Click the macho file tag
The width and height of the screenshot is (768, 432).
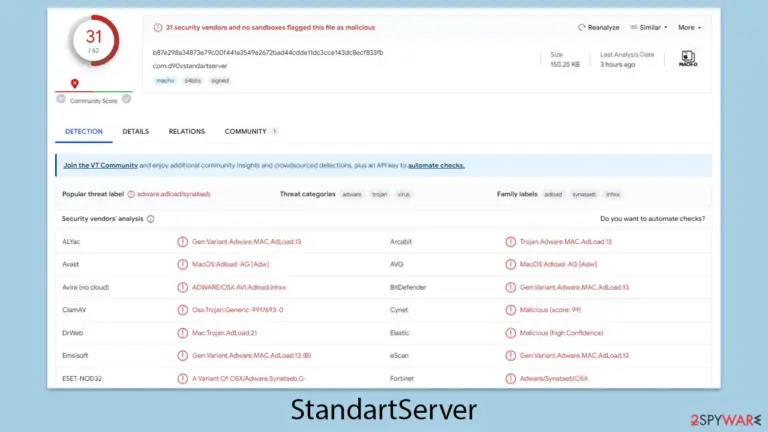tap(165, 81)
